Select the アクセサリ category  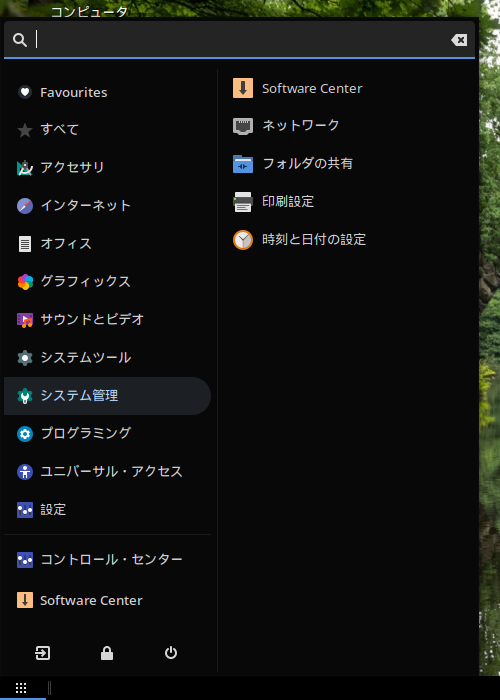click(x=107, y=168)
